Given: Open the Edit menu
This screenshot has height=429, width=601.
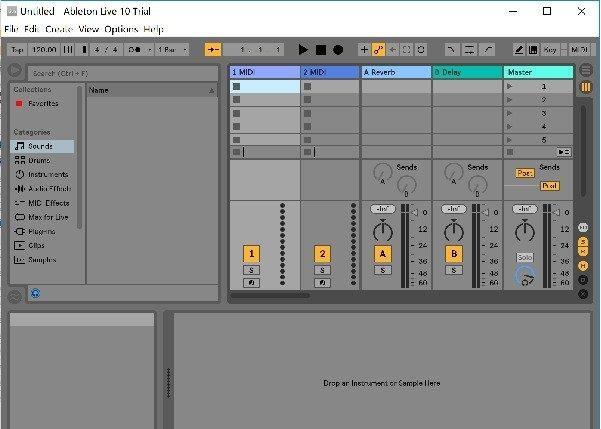Looking at the screenshot, I should (31, 29).
